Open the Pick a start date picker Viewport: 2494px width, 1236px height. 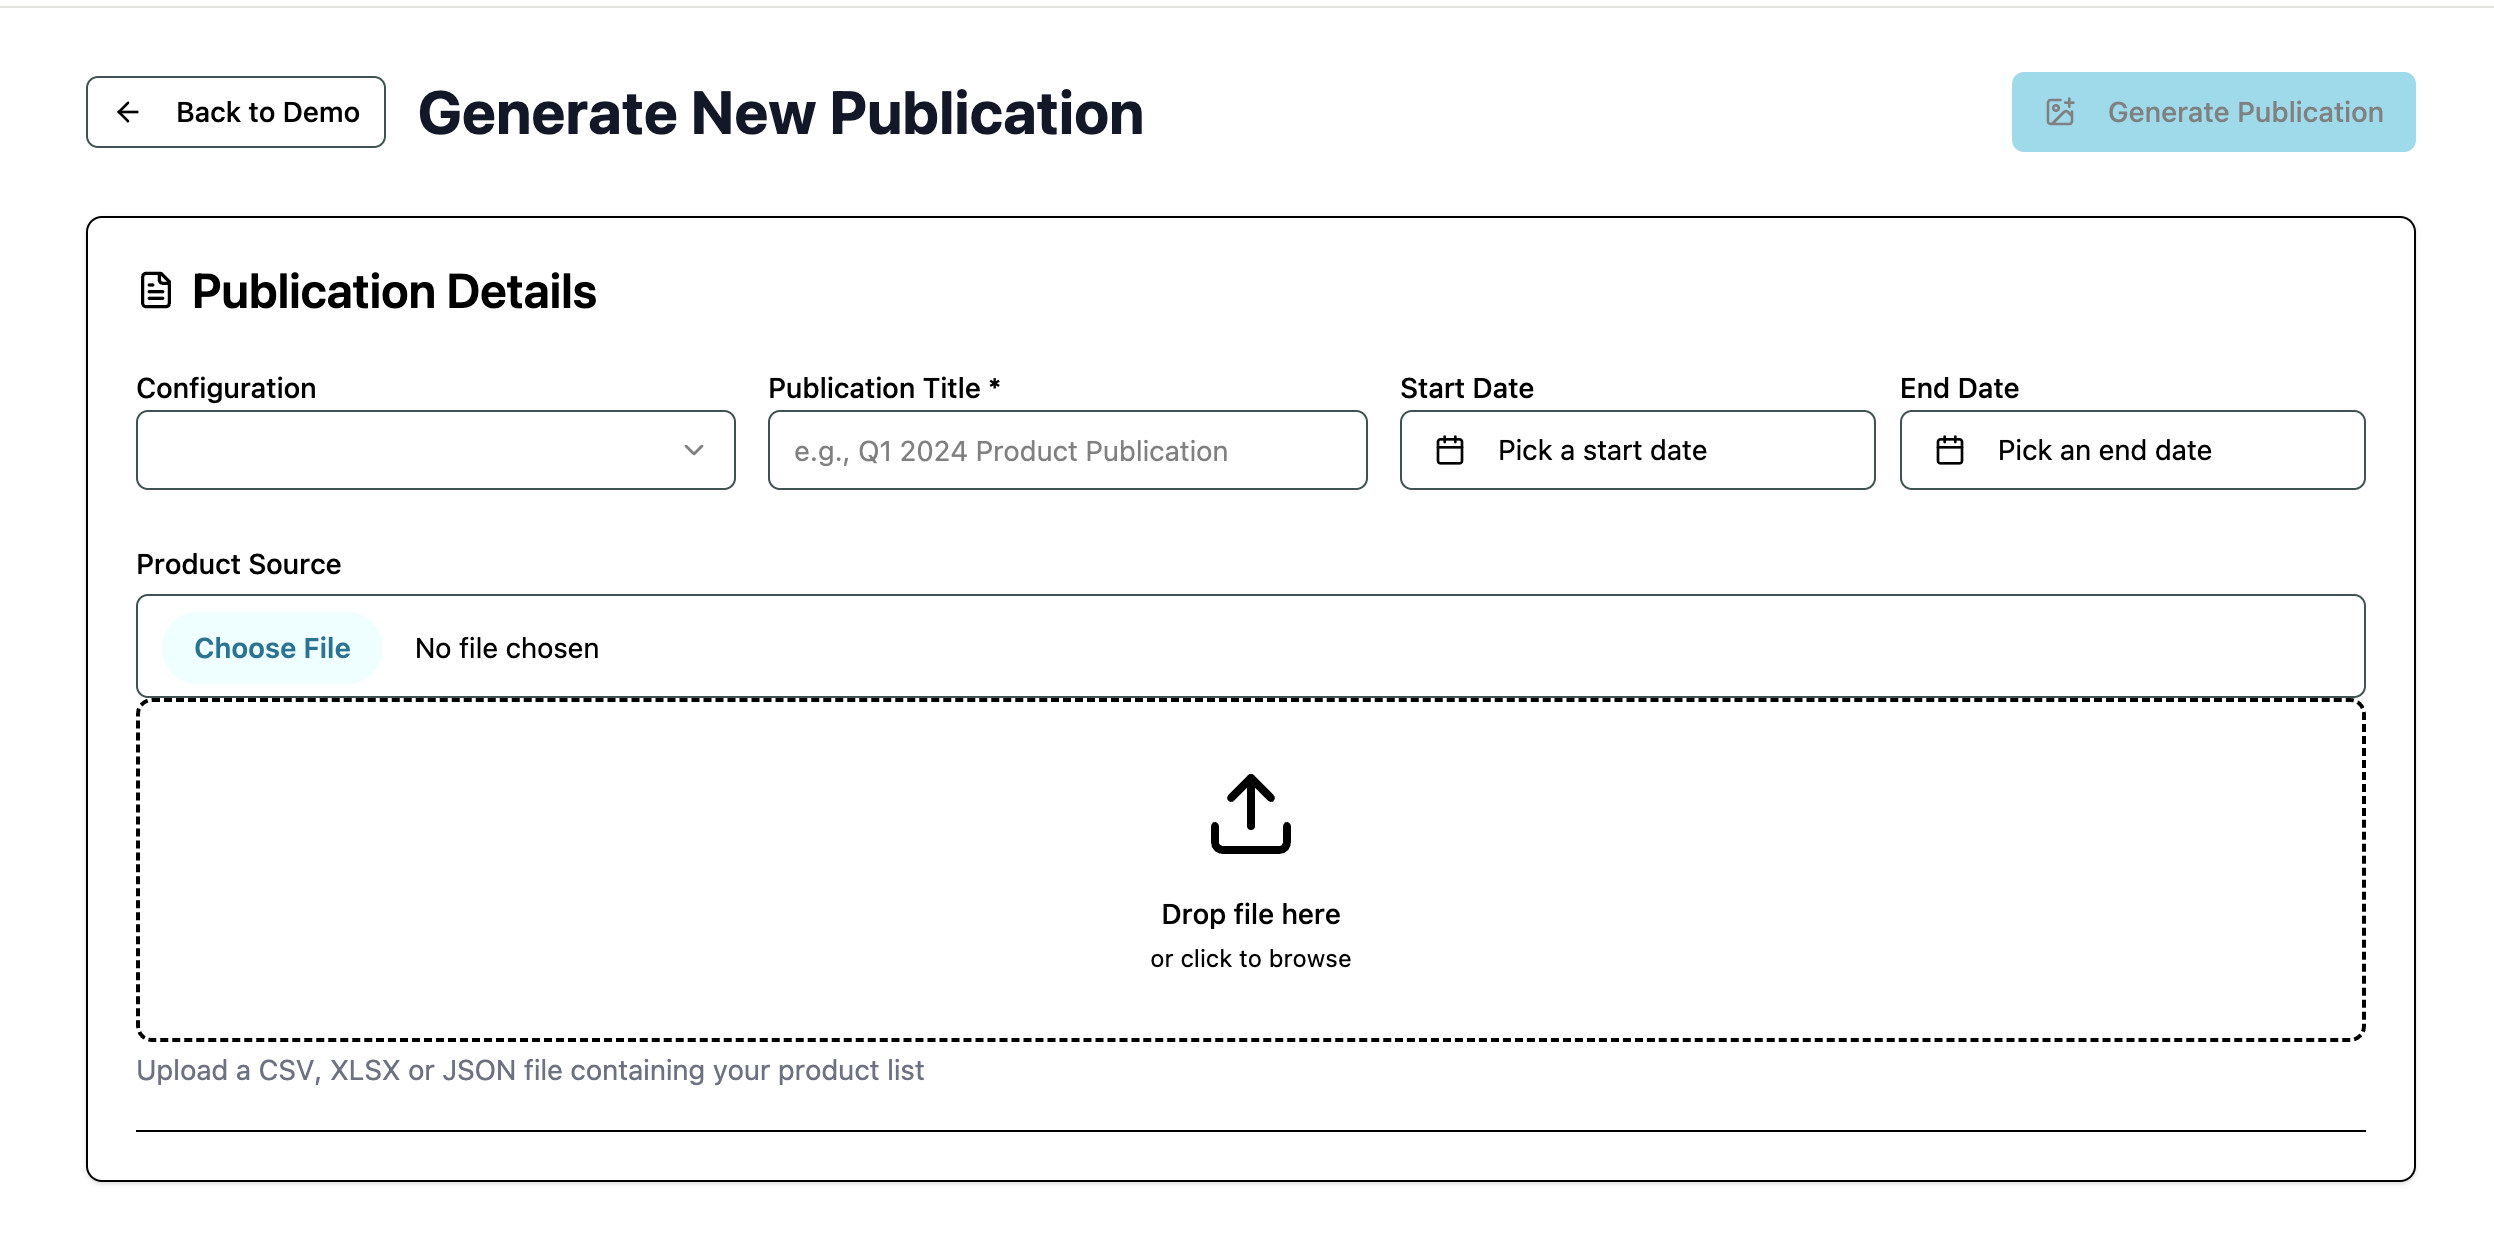pos(1637,450)
